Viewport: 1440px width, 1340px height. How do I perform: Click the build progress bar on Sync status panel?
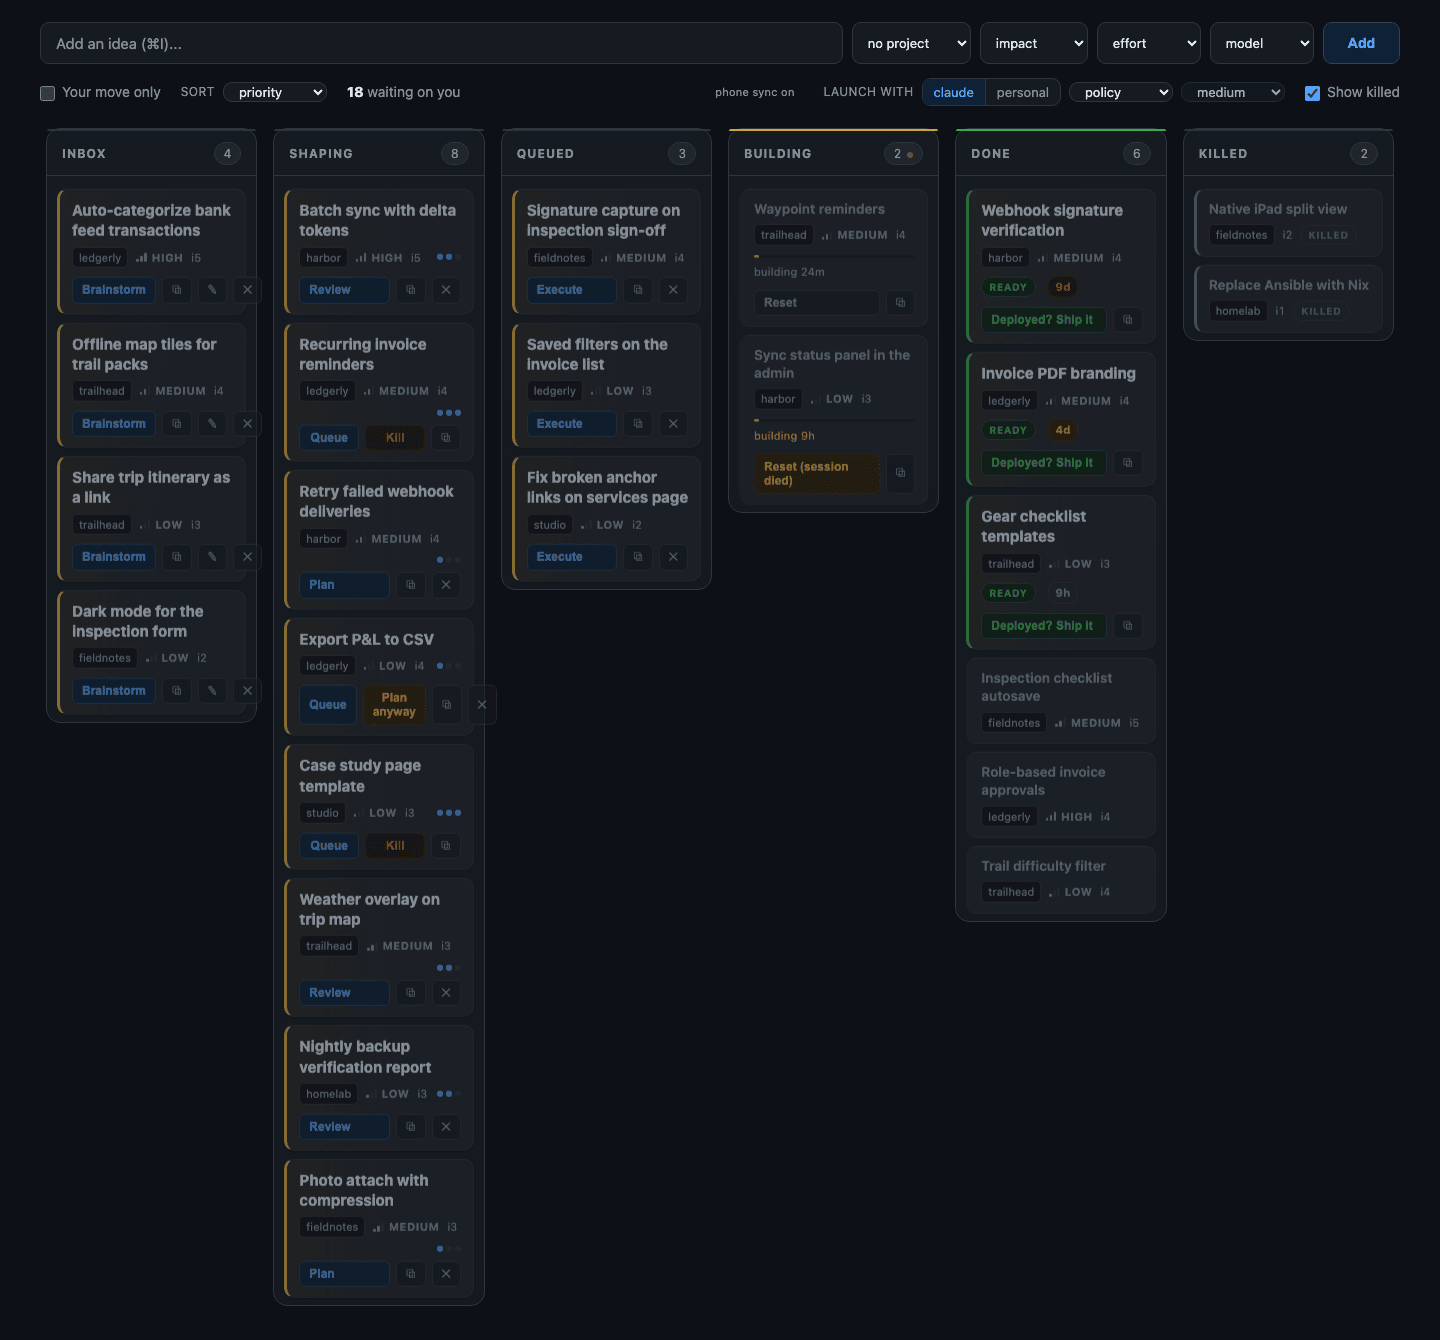[834, 421]
